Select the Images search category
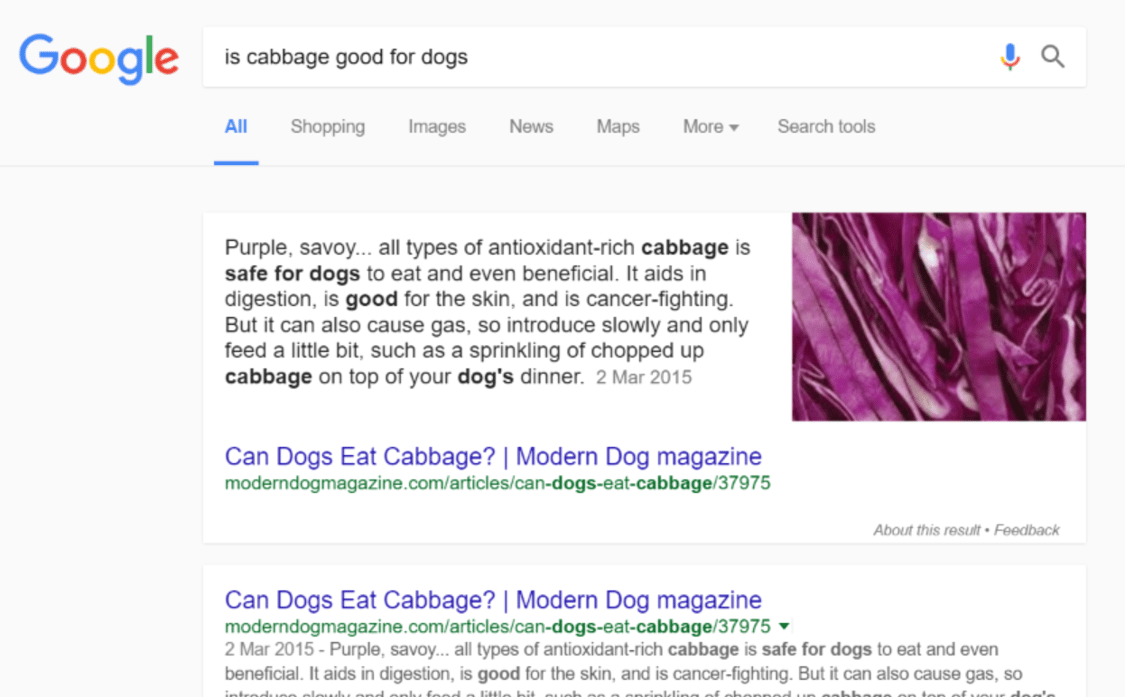The width and height of the screenshot is (1125, 697). pos(436,126)
